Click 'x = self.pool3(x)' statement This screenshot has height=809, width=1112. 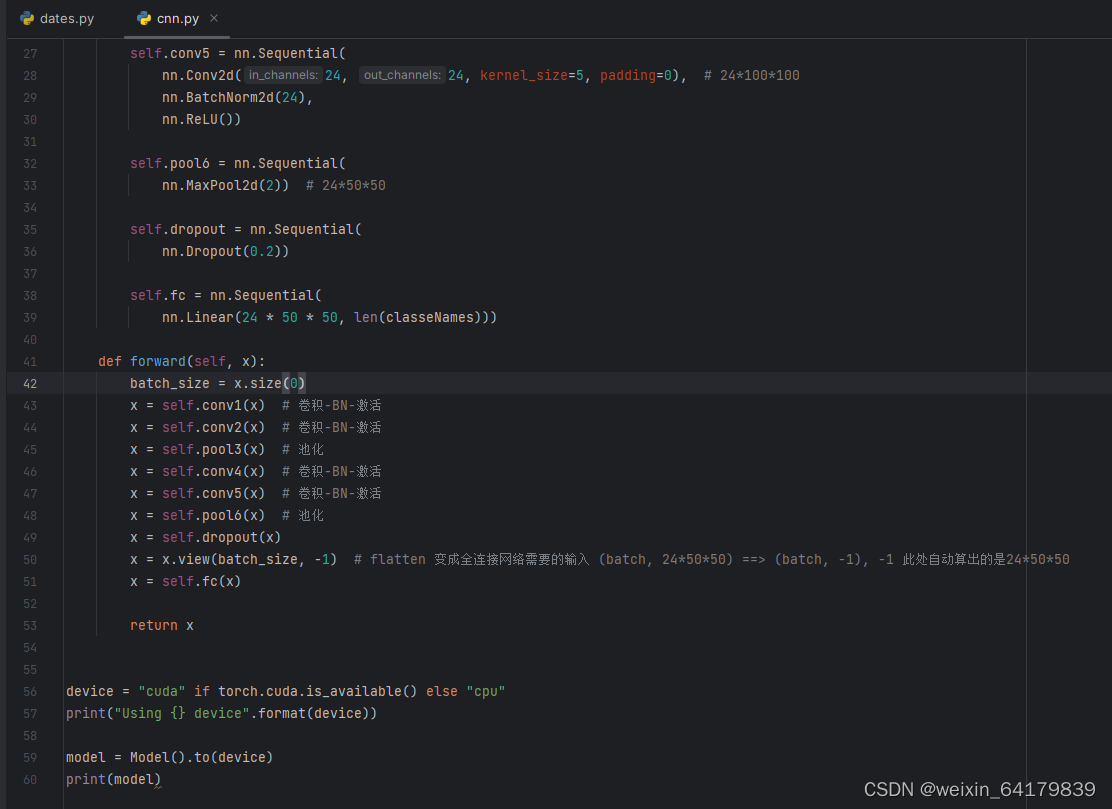[x=197, y=450]
